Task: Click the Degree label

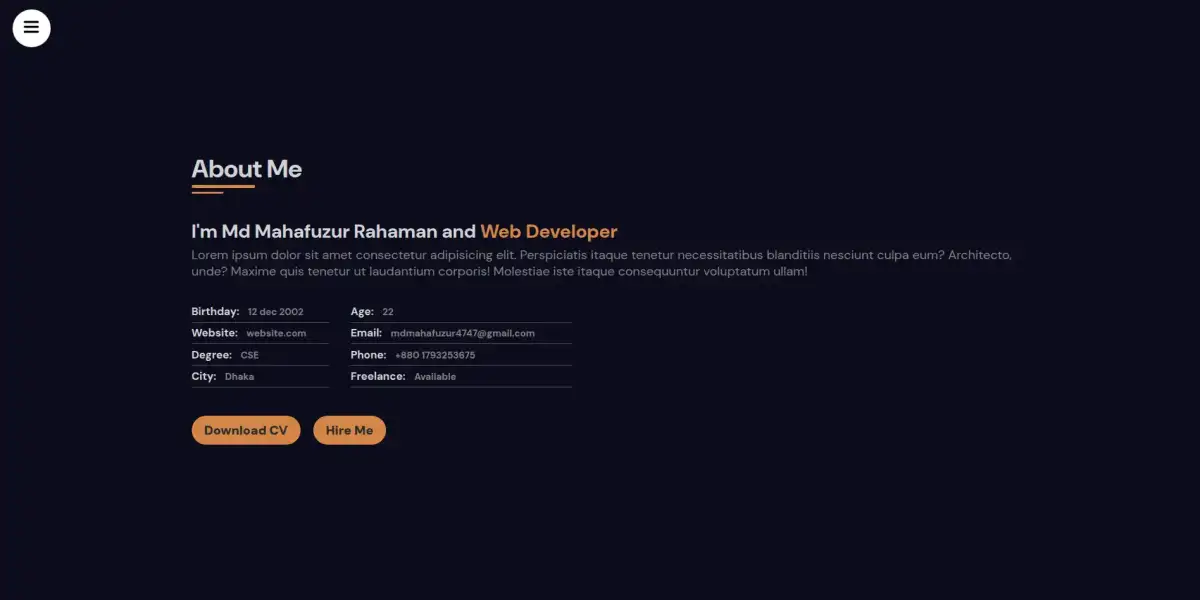Action: (212, 355)
